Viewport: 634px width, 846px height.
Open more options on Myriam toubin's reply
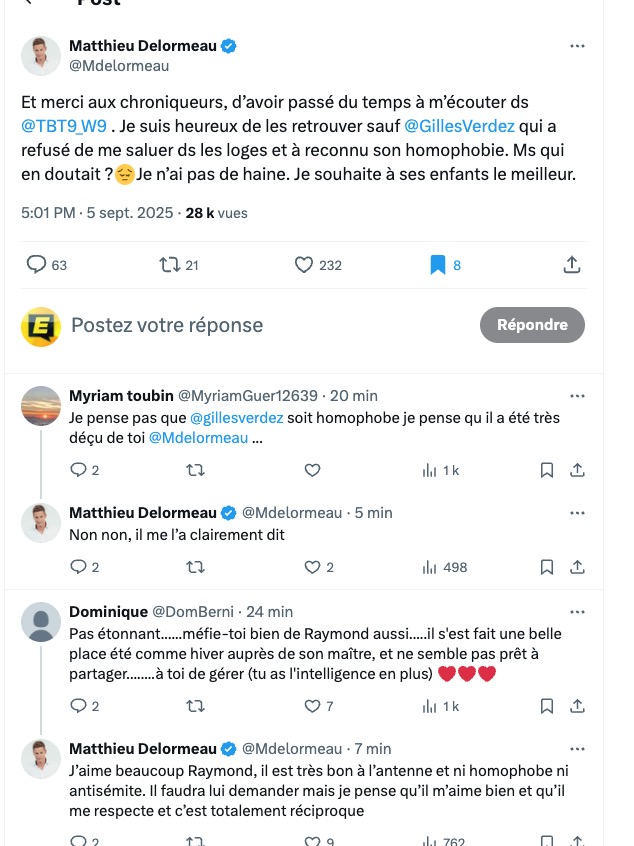(577, 396)
